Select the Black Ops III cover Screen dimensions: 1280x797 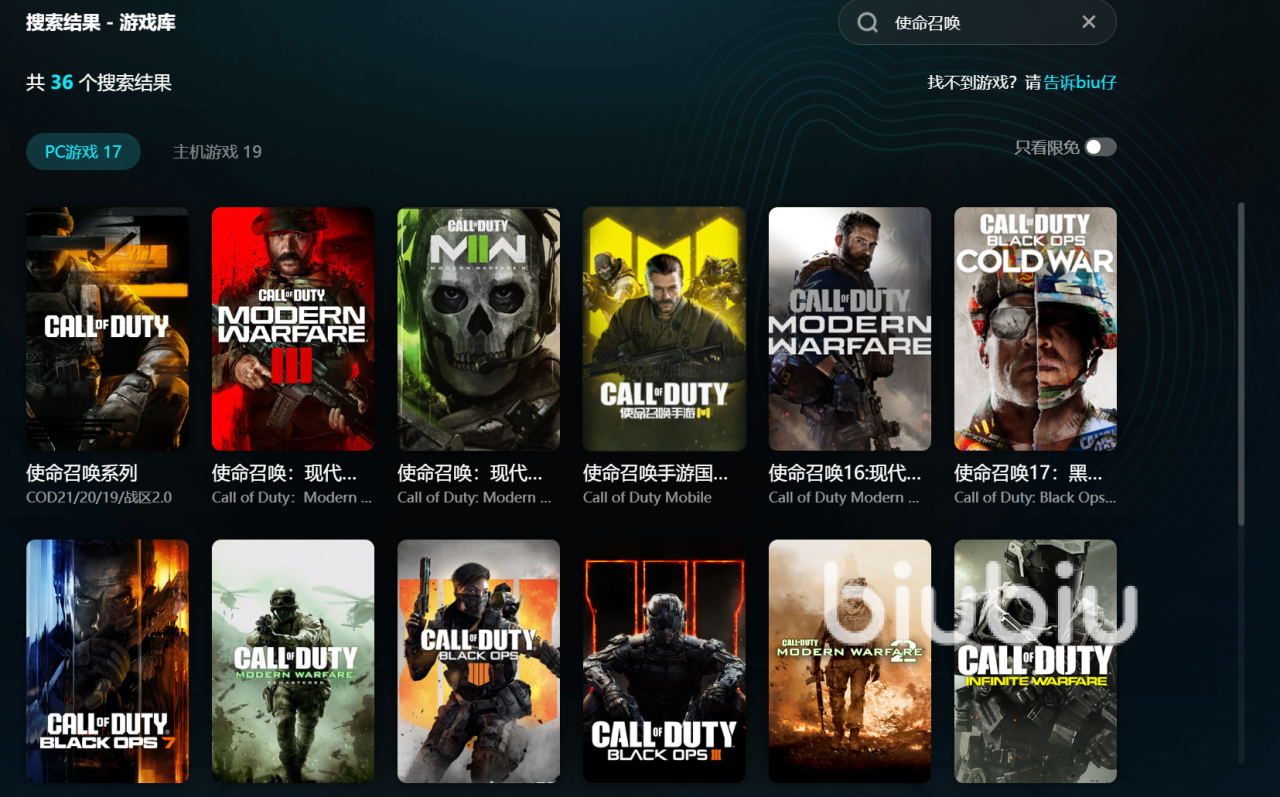[664, 661]
